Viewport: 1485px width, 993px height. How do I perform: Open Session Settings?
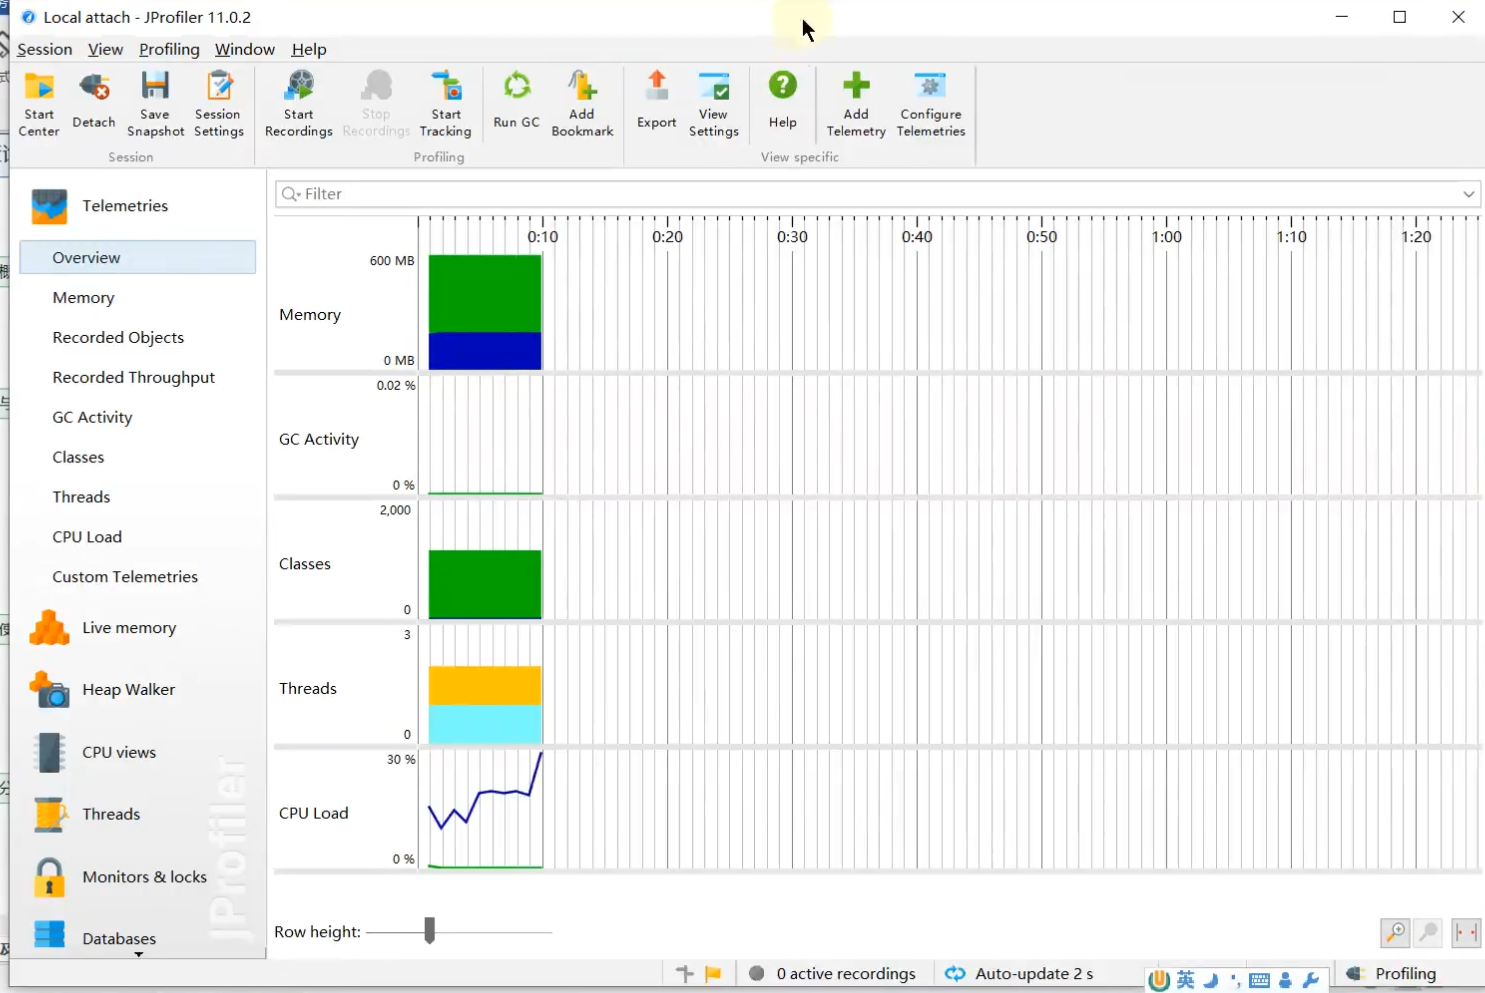pyautogui.click(x=219, y=104)
